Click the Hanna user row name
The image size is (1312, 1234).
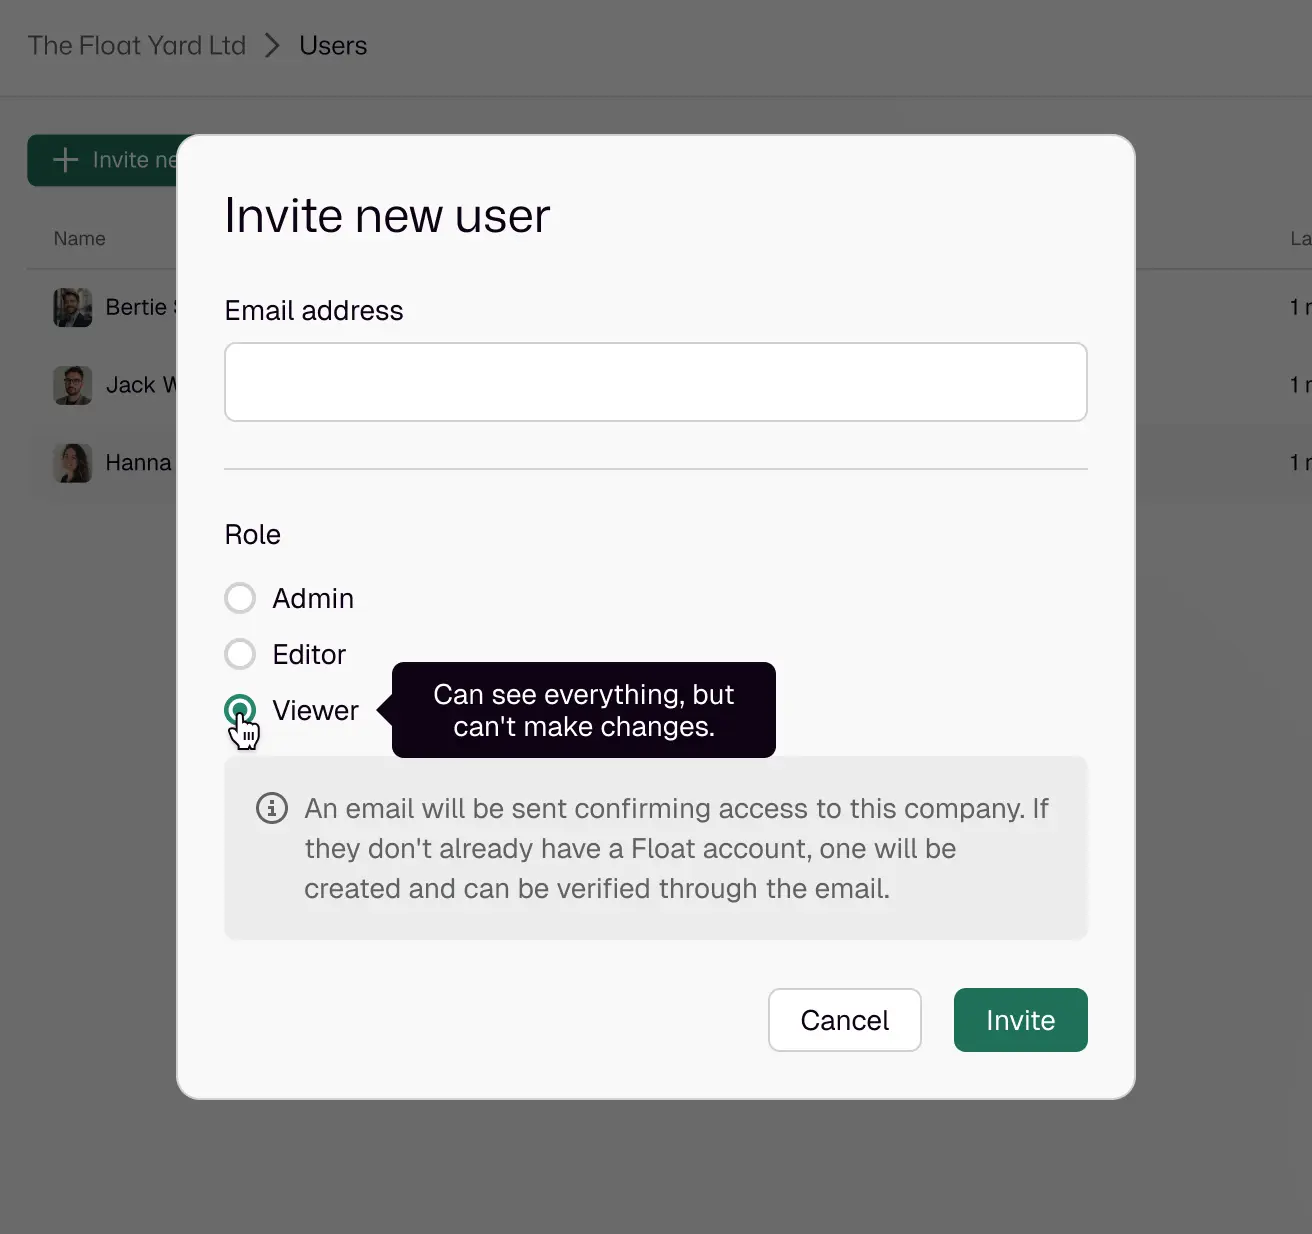140,463
